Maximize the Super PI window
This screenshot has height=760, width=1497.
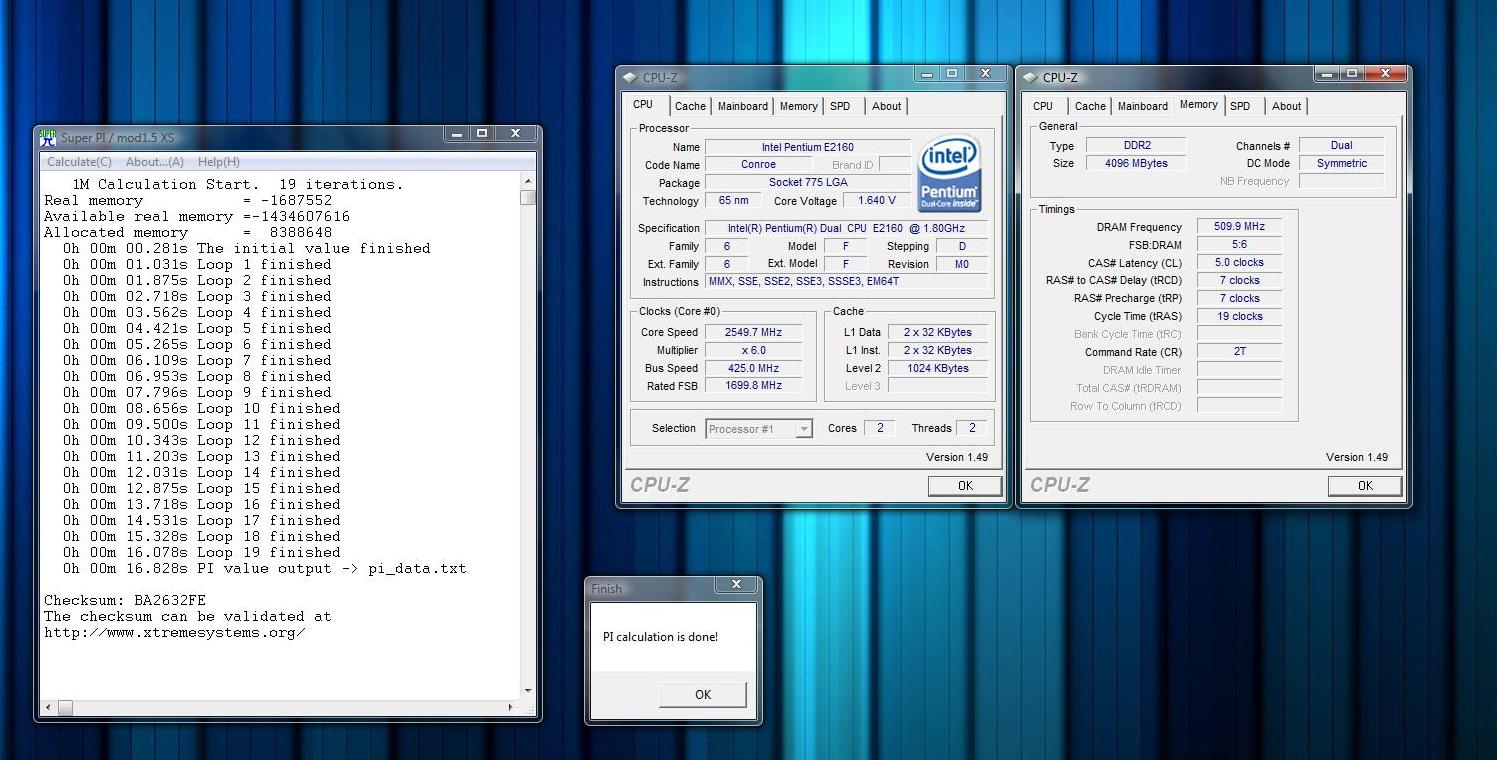(x=482, y=133)
